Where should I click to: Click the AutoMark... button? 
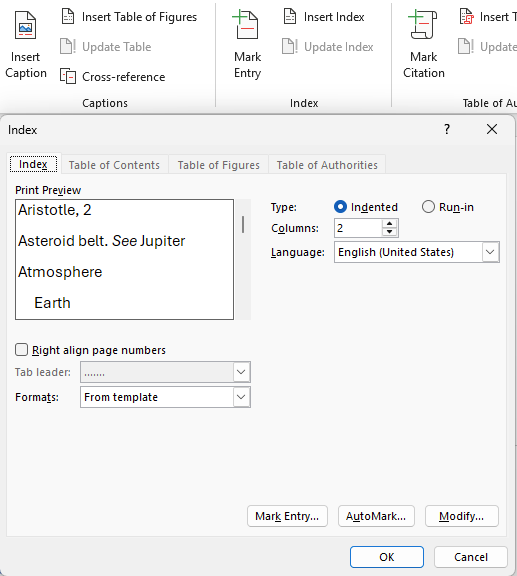point(376,516)
